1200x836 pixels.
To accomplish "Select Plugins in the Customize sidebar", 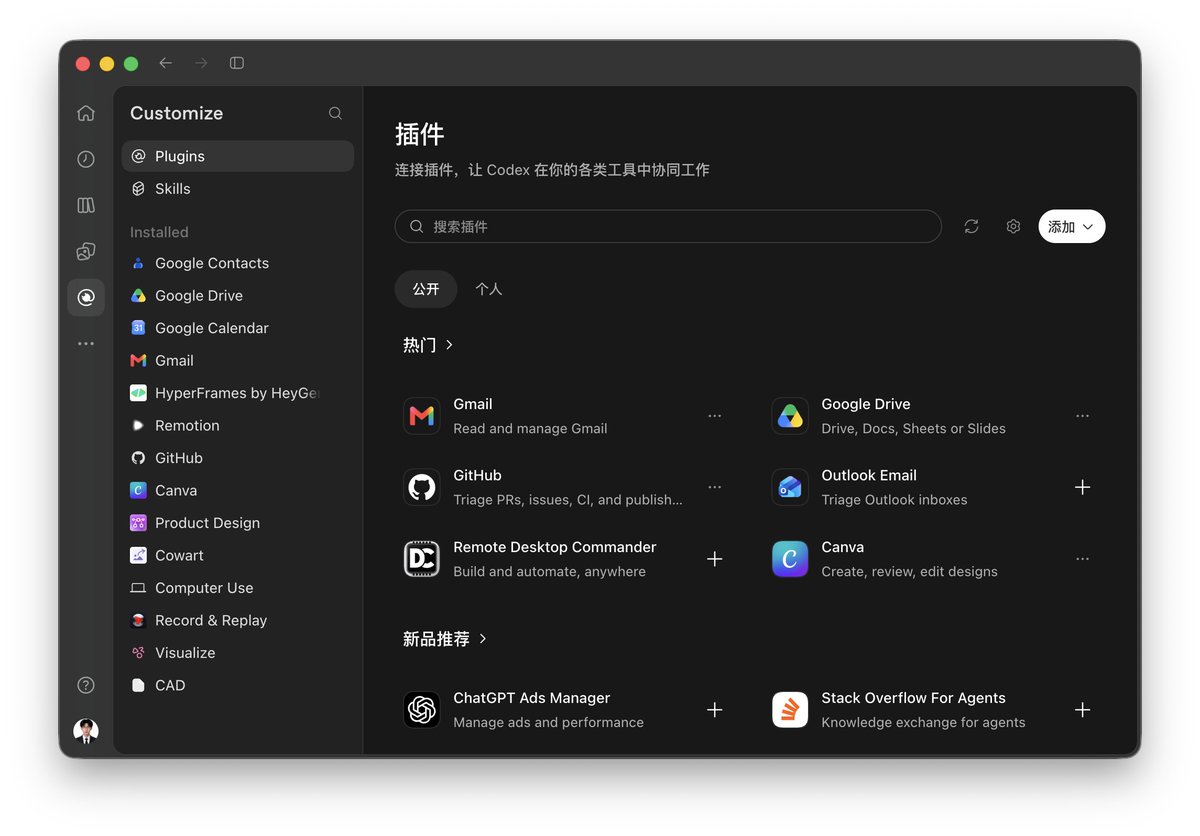I will [238, 156].
